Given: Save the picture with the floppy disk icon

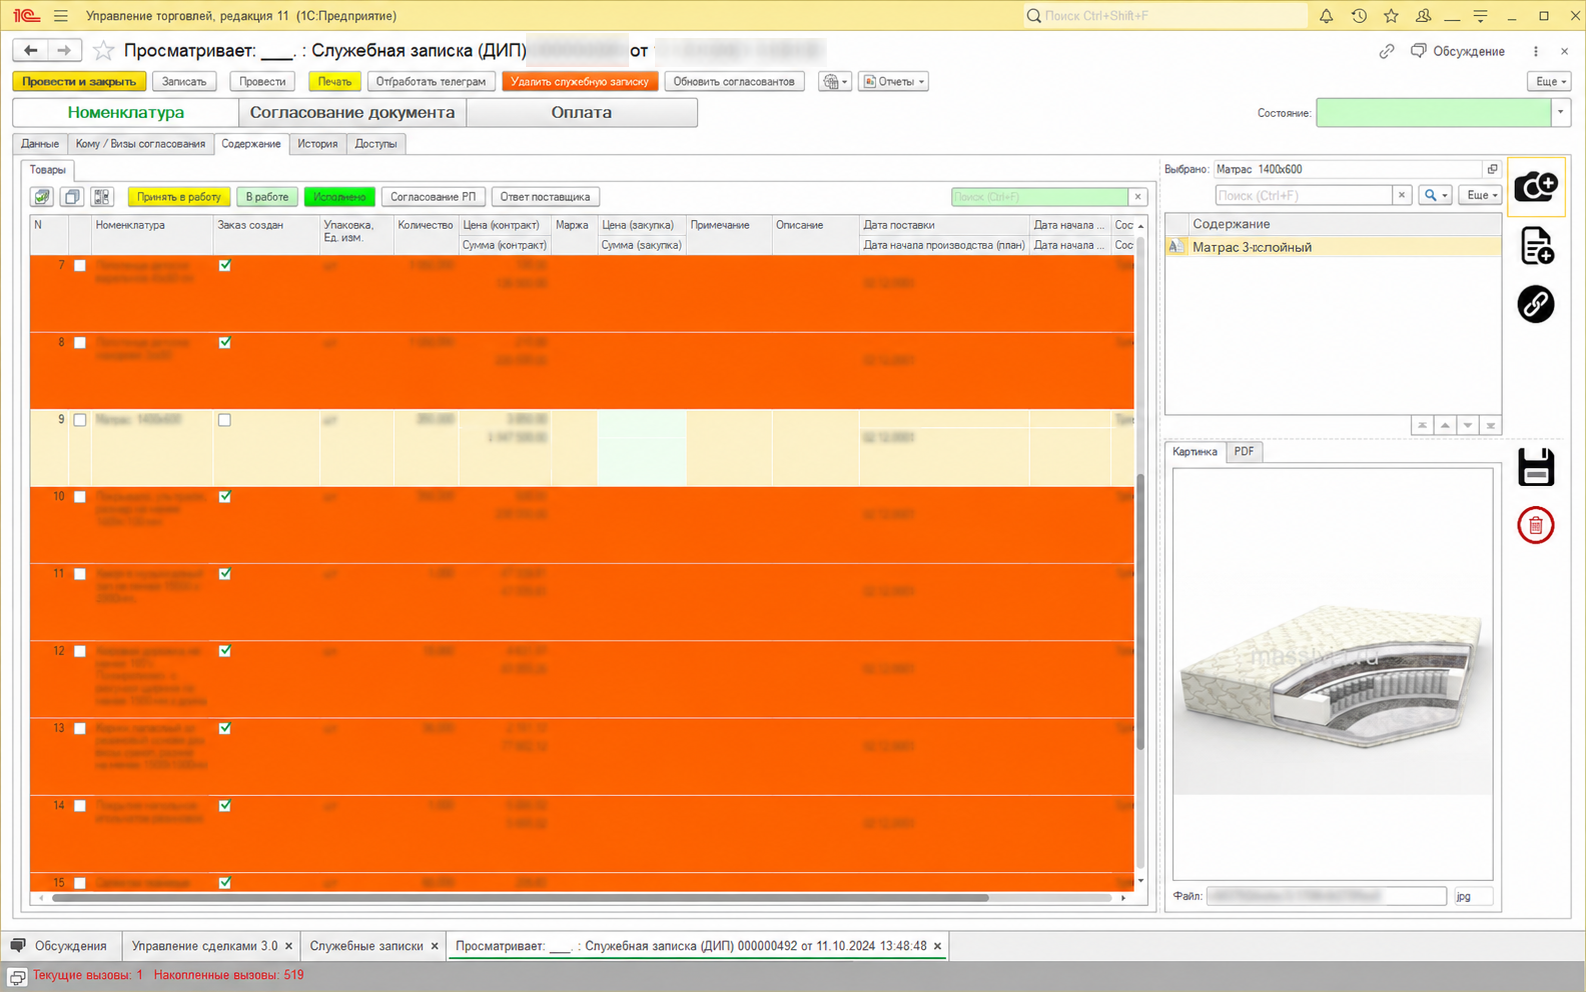Looking at the screenshot, I should 1536,467.
